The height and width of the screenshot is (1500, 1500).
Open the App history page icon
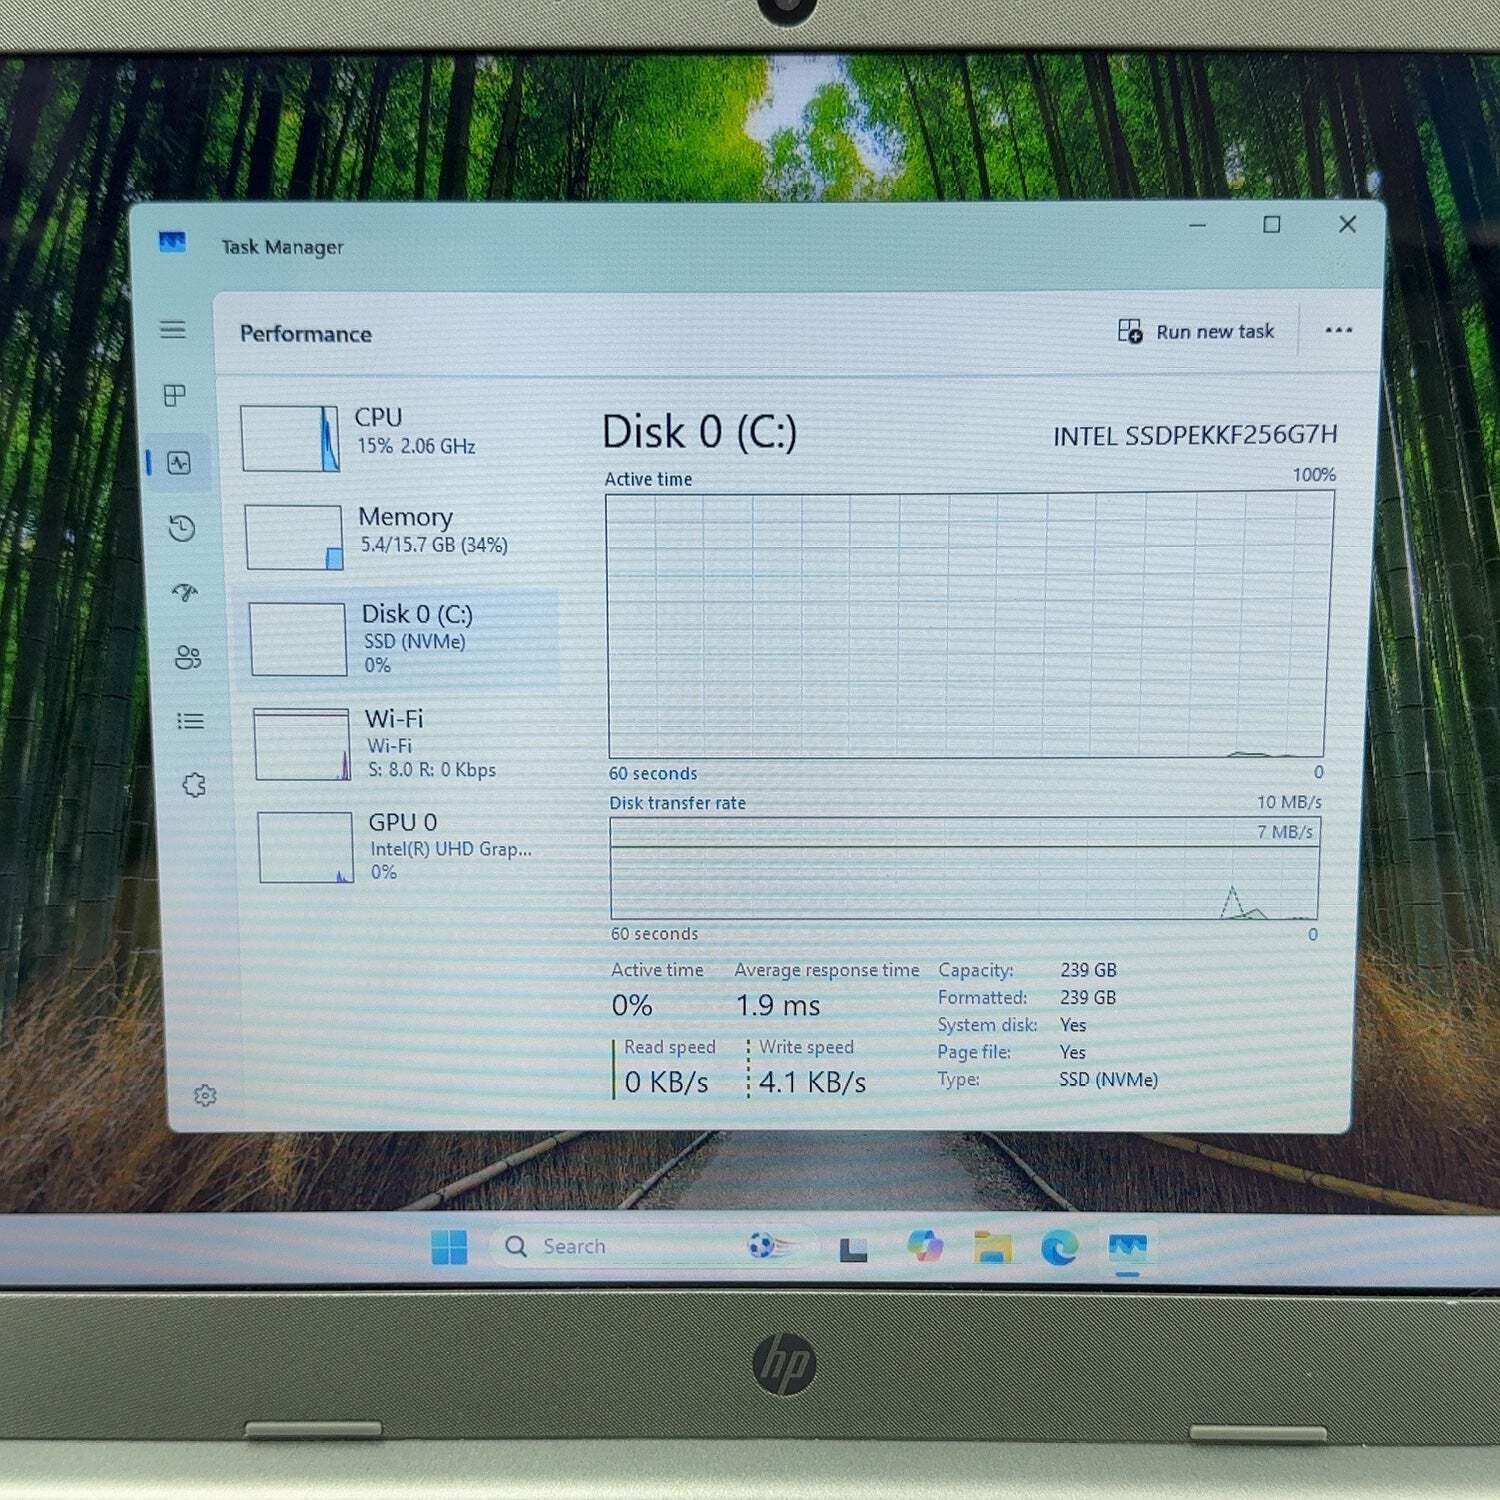pos(181,528)
